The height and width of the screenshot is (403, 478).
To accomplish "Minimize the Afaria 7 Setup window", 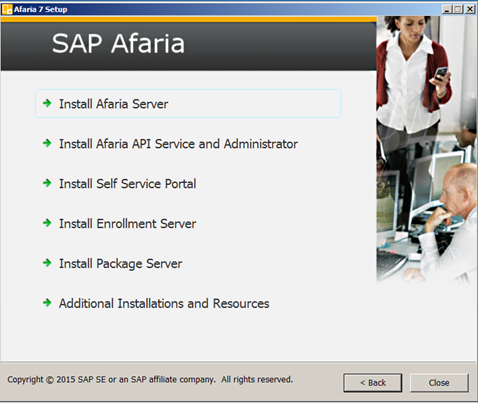I will tap(447, 9).
